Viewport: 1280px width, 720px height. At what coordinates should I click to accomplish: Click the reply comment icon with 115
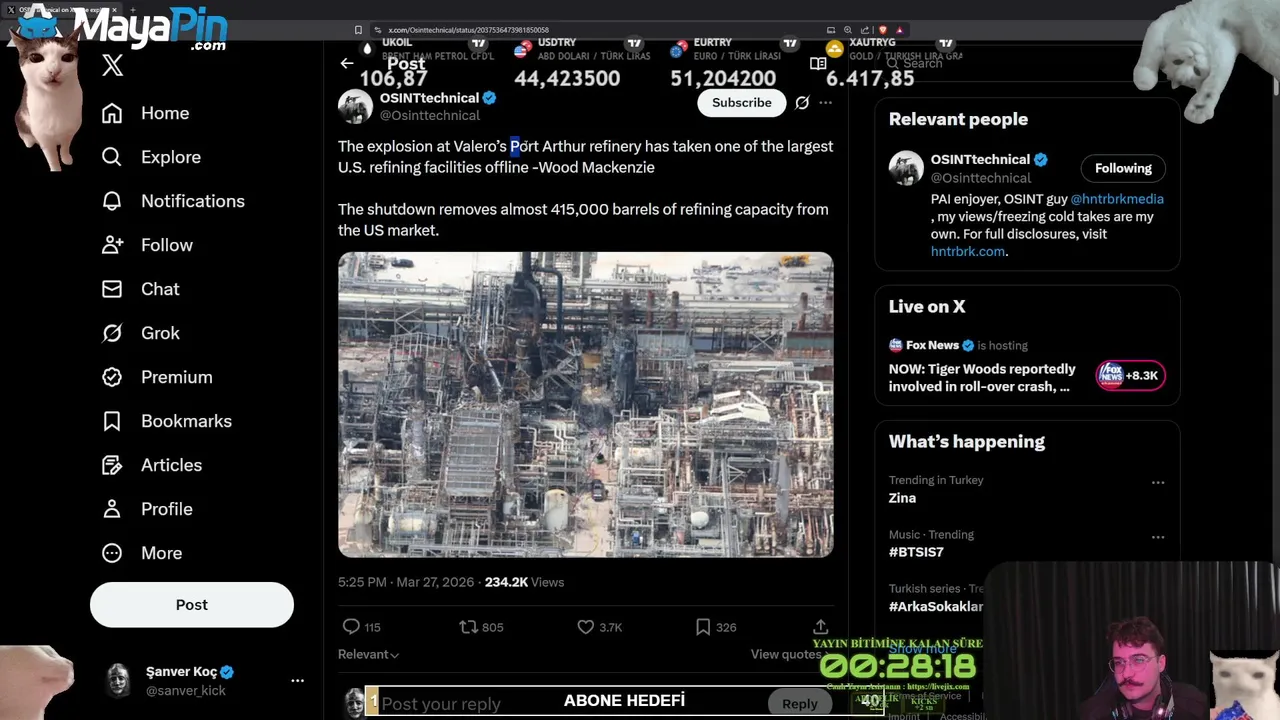(x=351, y=627)
